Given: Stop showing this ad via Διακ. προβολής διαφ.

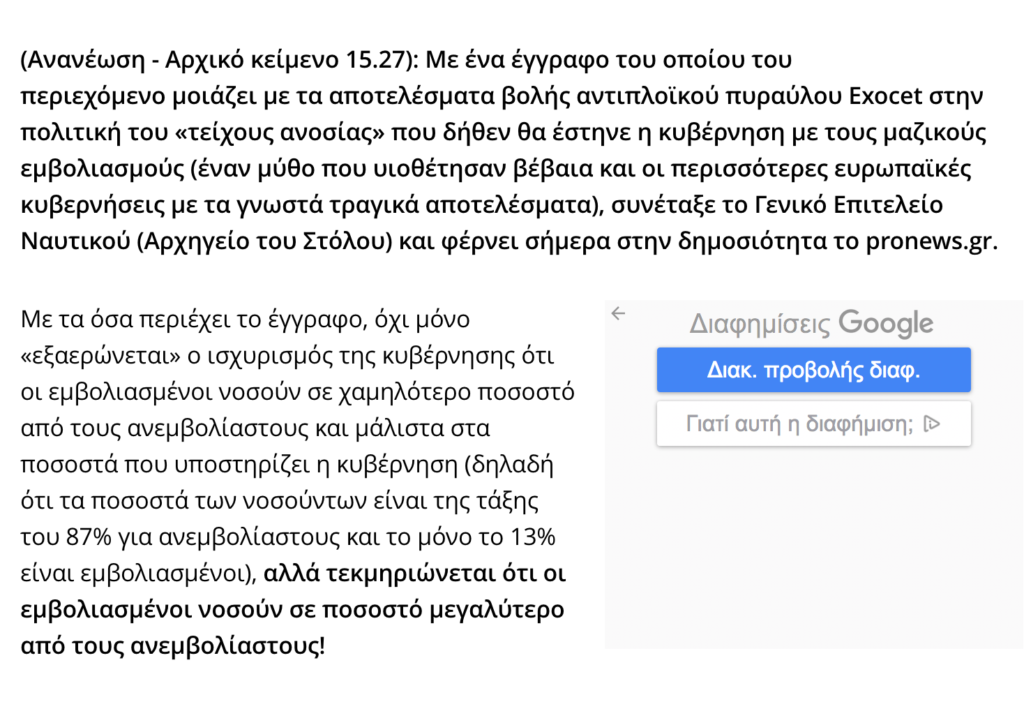Looking at the screenshot, I should click(814, 370).
